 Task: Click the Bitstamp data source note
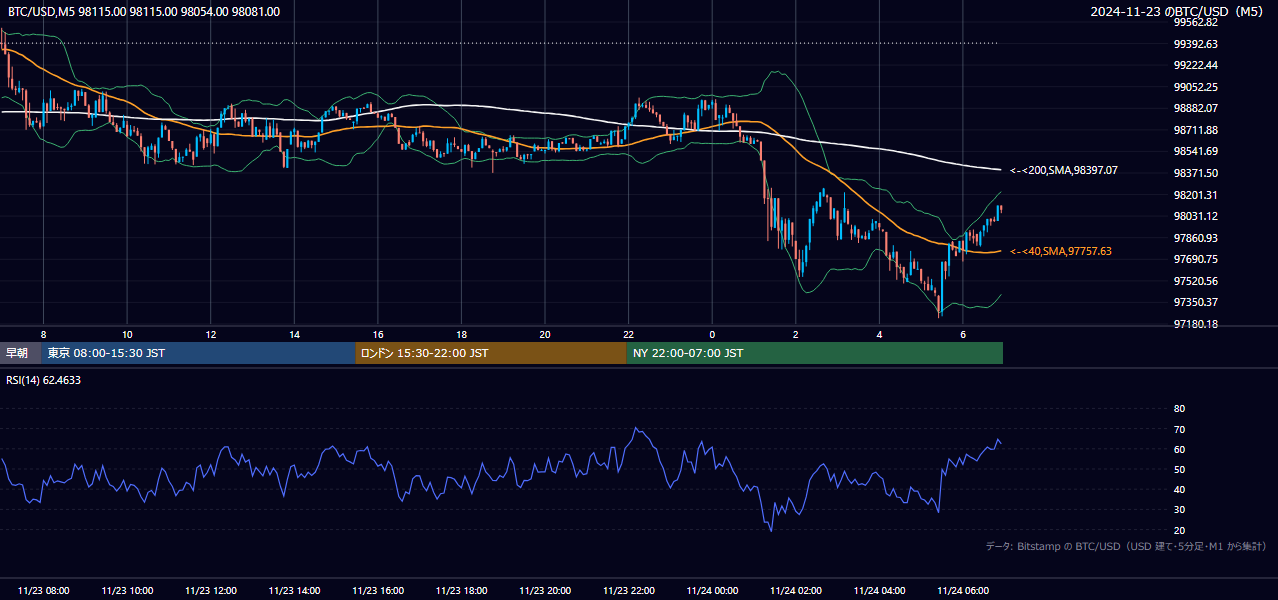(1126, 546)
